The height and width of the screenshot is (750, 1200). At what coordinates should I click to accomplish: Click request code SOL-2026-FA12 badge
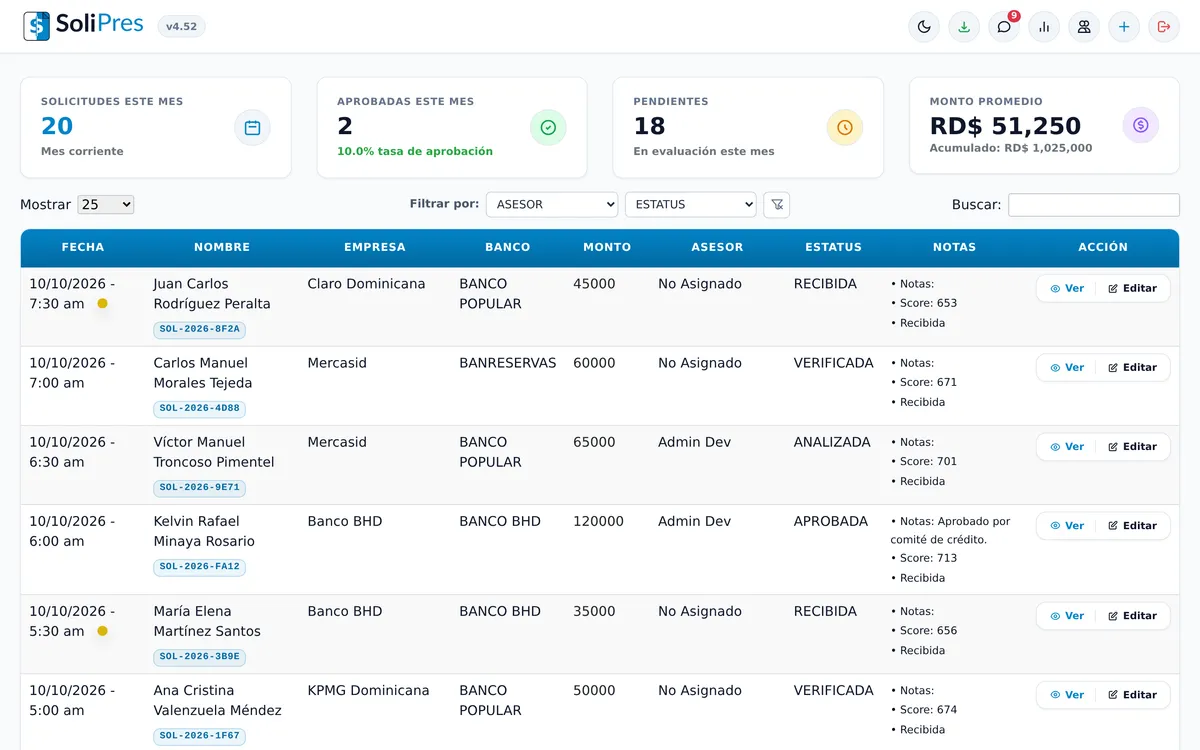[x=200, y=566]
